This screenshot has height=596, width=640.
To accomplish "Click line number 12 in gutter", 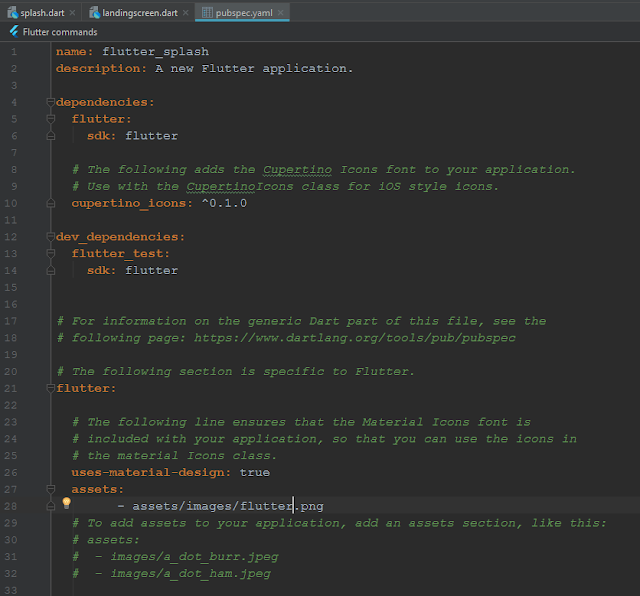I will point(11,237).
